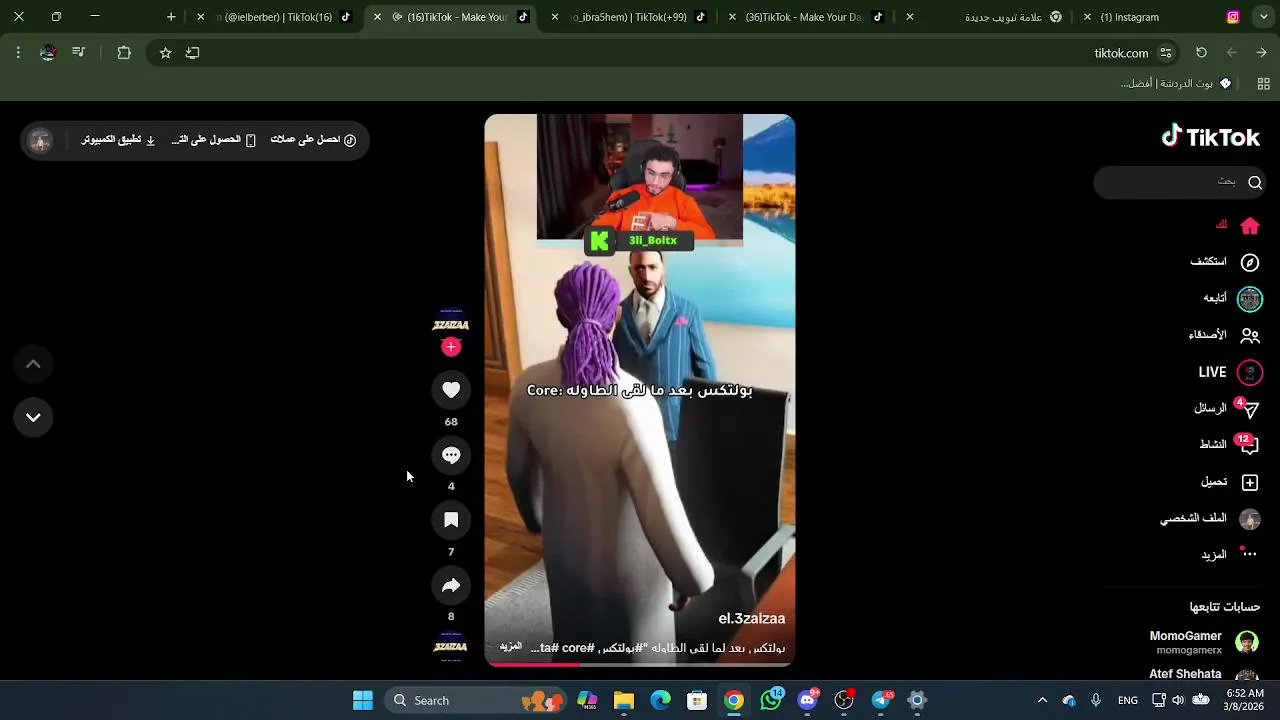This screenshot has height=720, width=1280.
Task: Open the sound disc below the share count
Action: pos(451,647)
